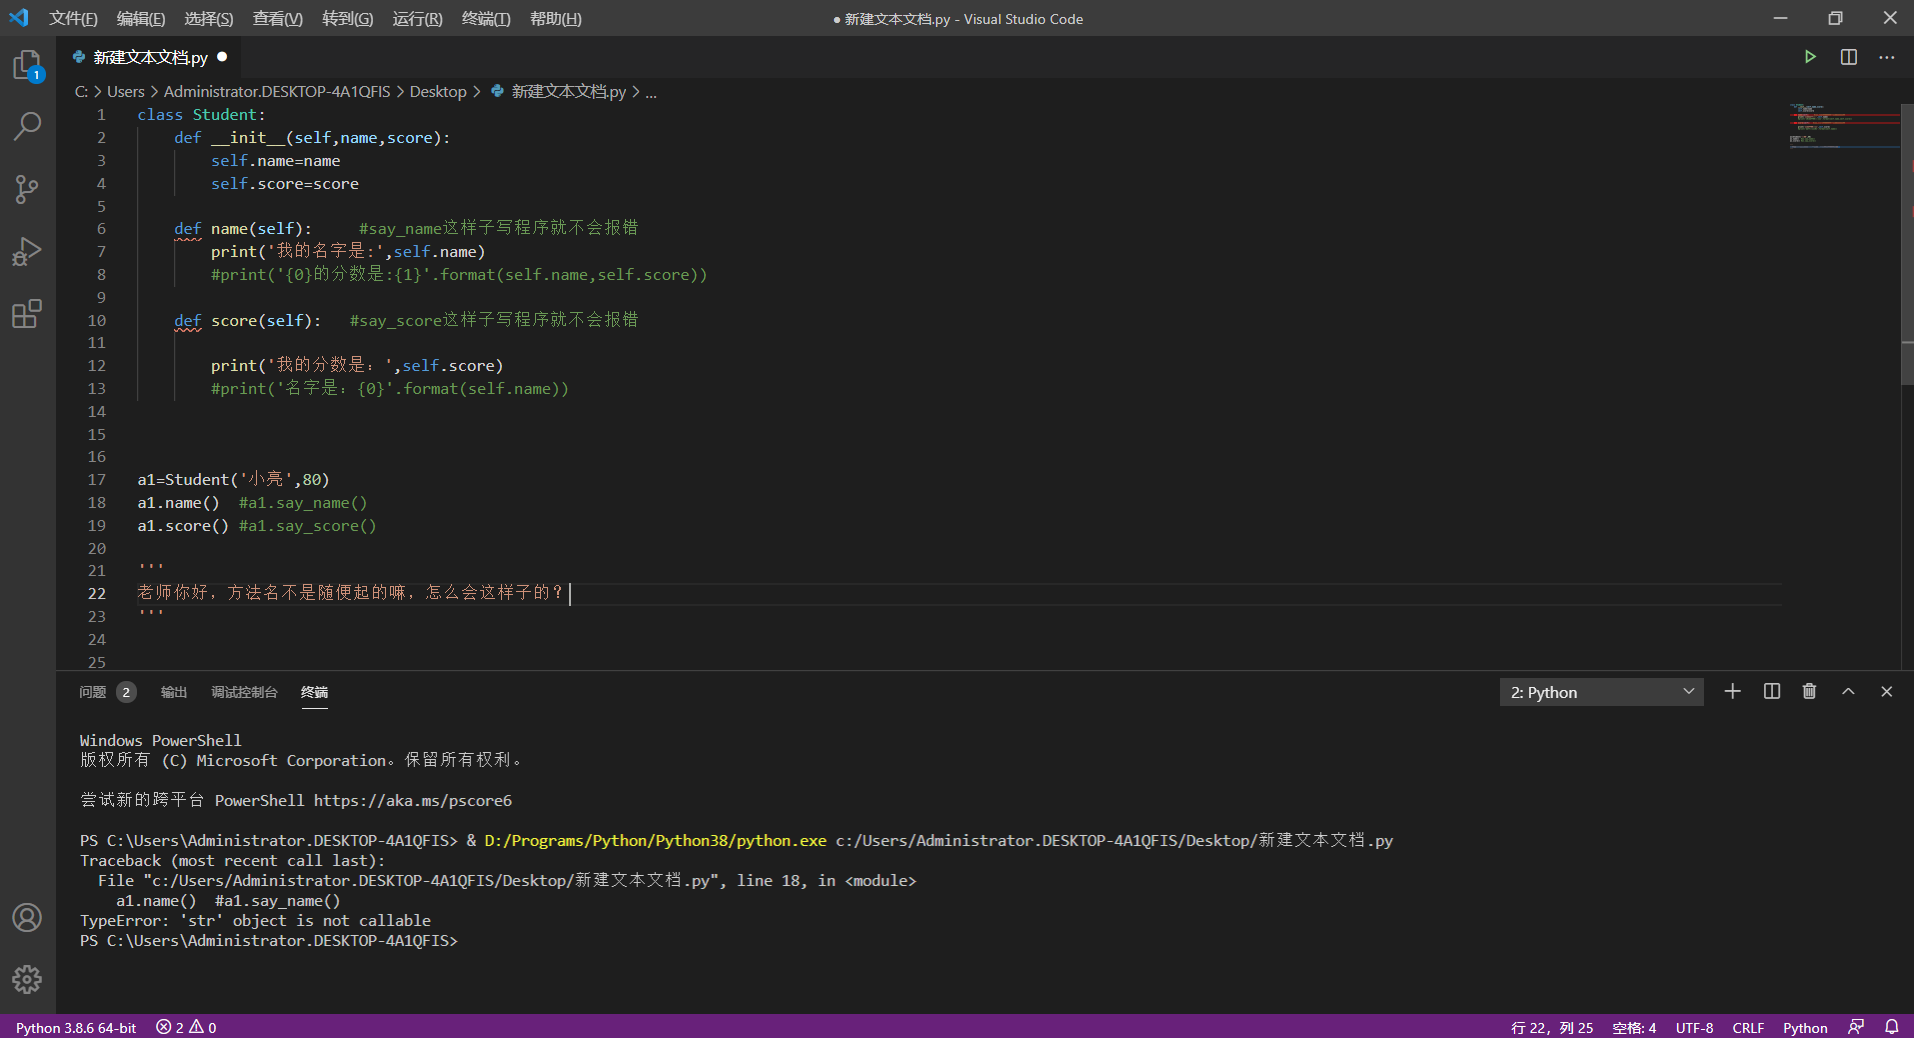The width and height of the screenshot is (1914, 1038).
Task: Click line number 18 in the gutter
Action: click(96, 502)
